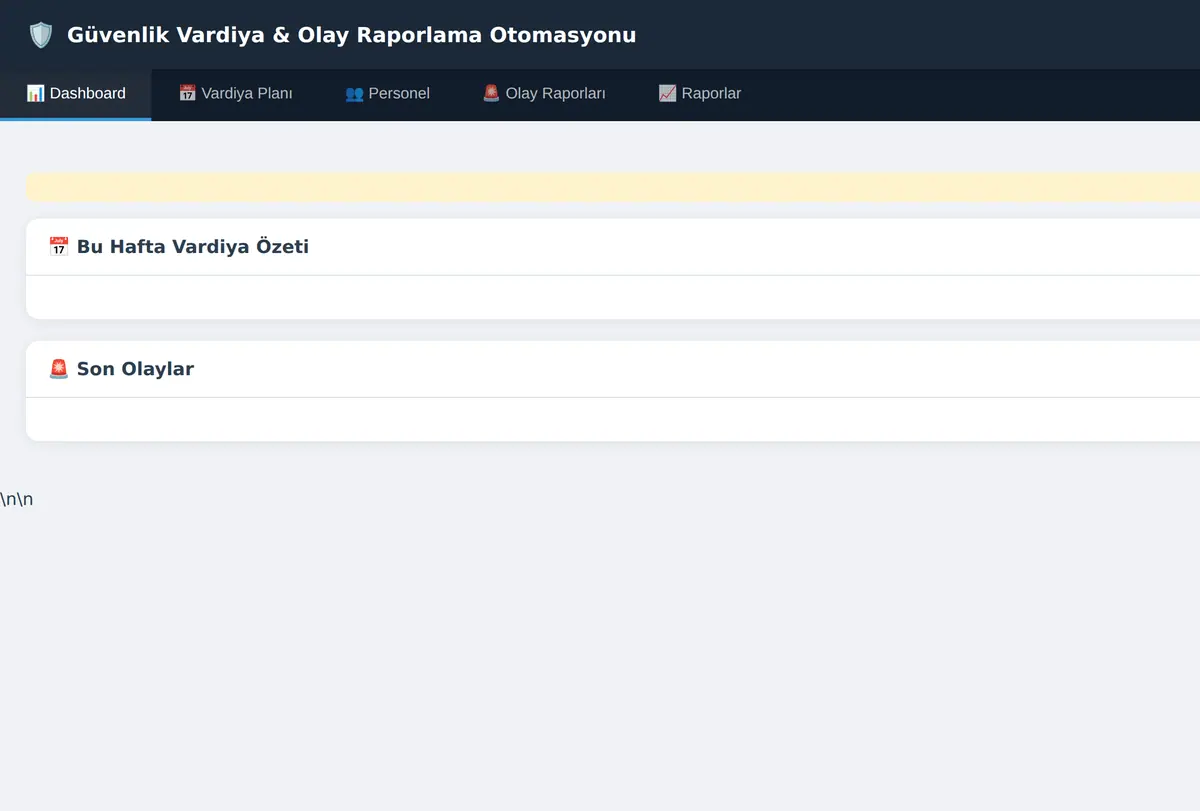Open the Personel tab
This screenshot has height=811, width=1200.
387,94
